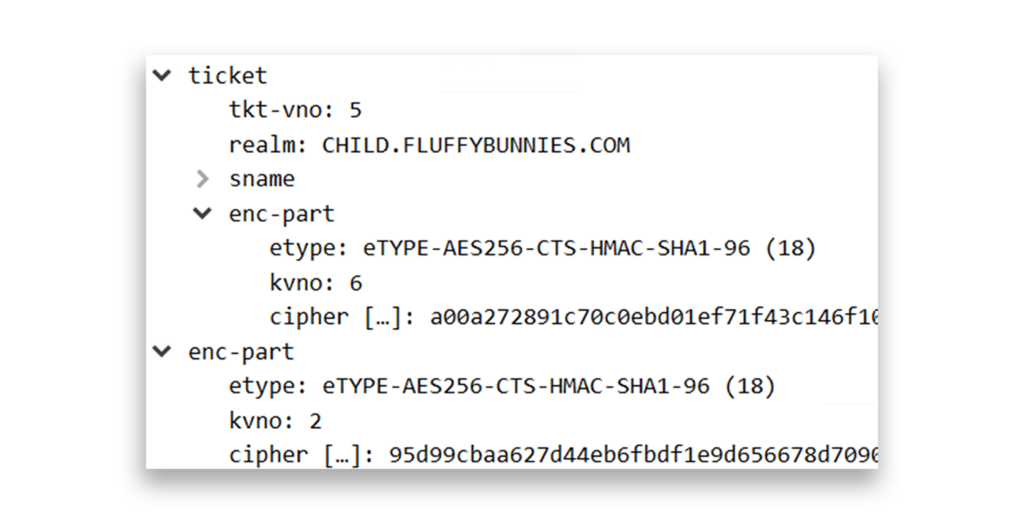Image resolution: width=1024 pixels, height=524 pixels.
Task: Select the tkt-vno: 5 row
Action: (x=294, y=110)
